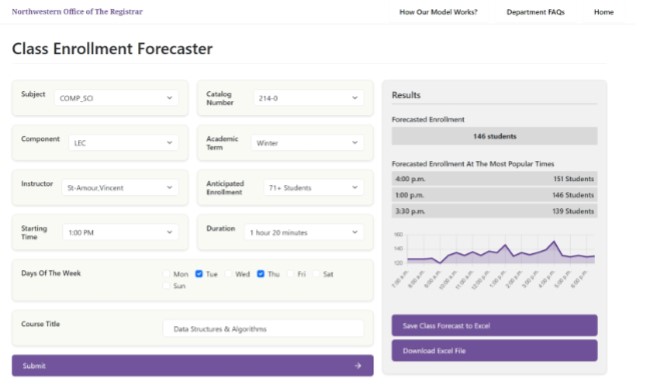
Task: Uncheck the Tue checkbox
Action: [199, 274]
